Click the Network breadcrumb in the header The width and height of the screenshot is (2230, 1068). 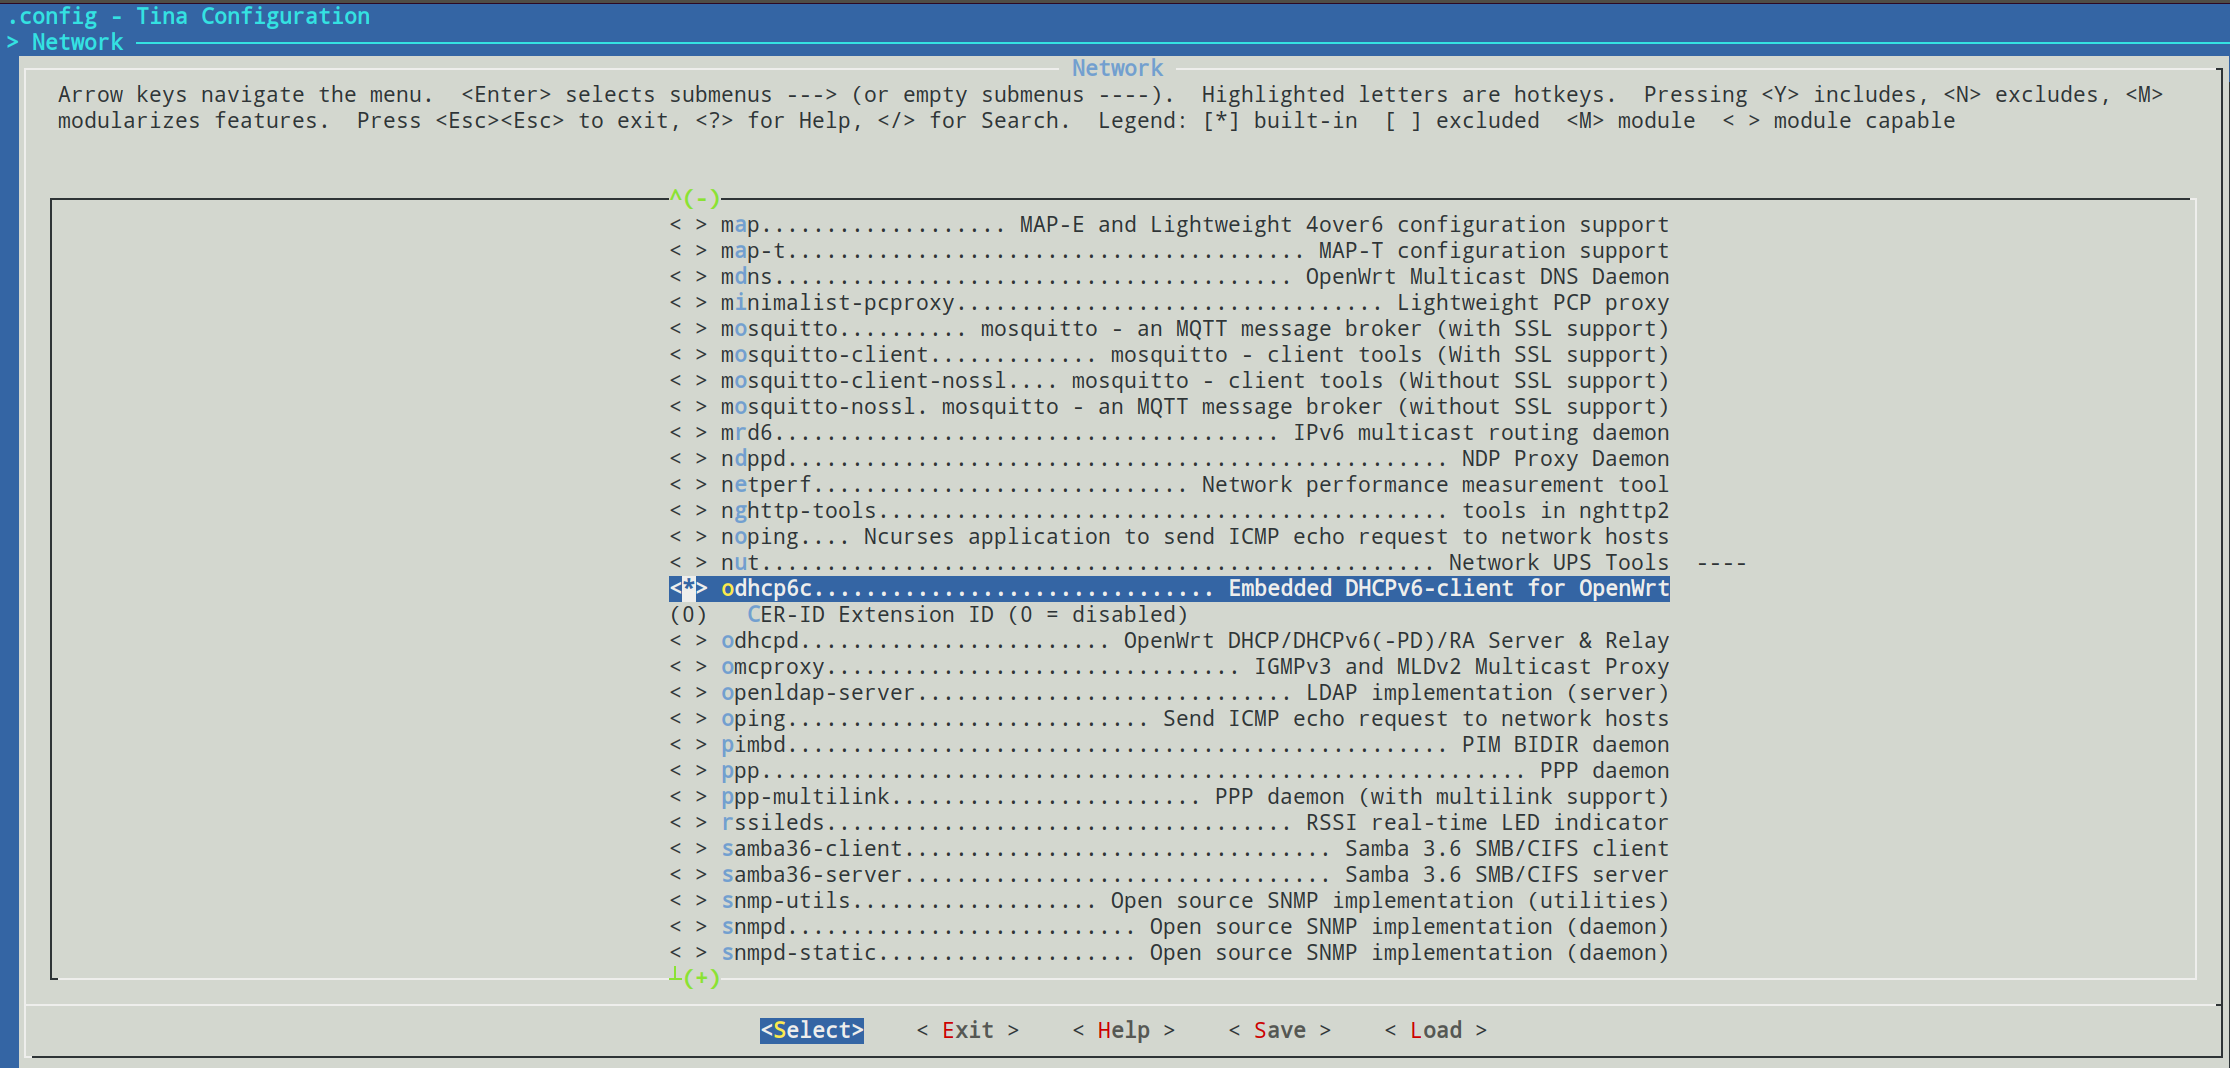click(x=77, y=42)
